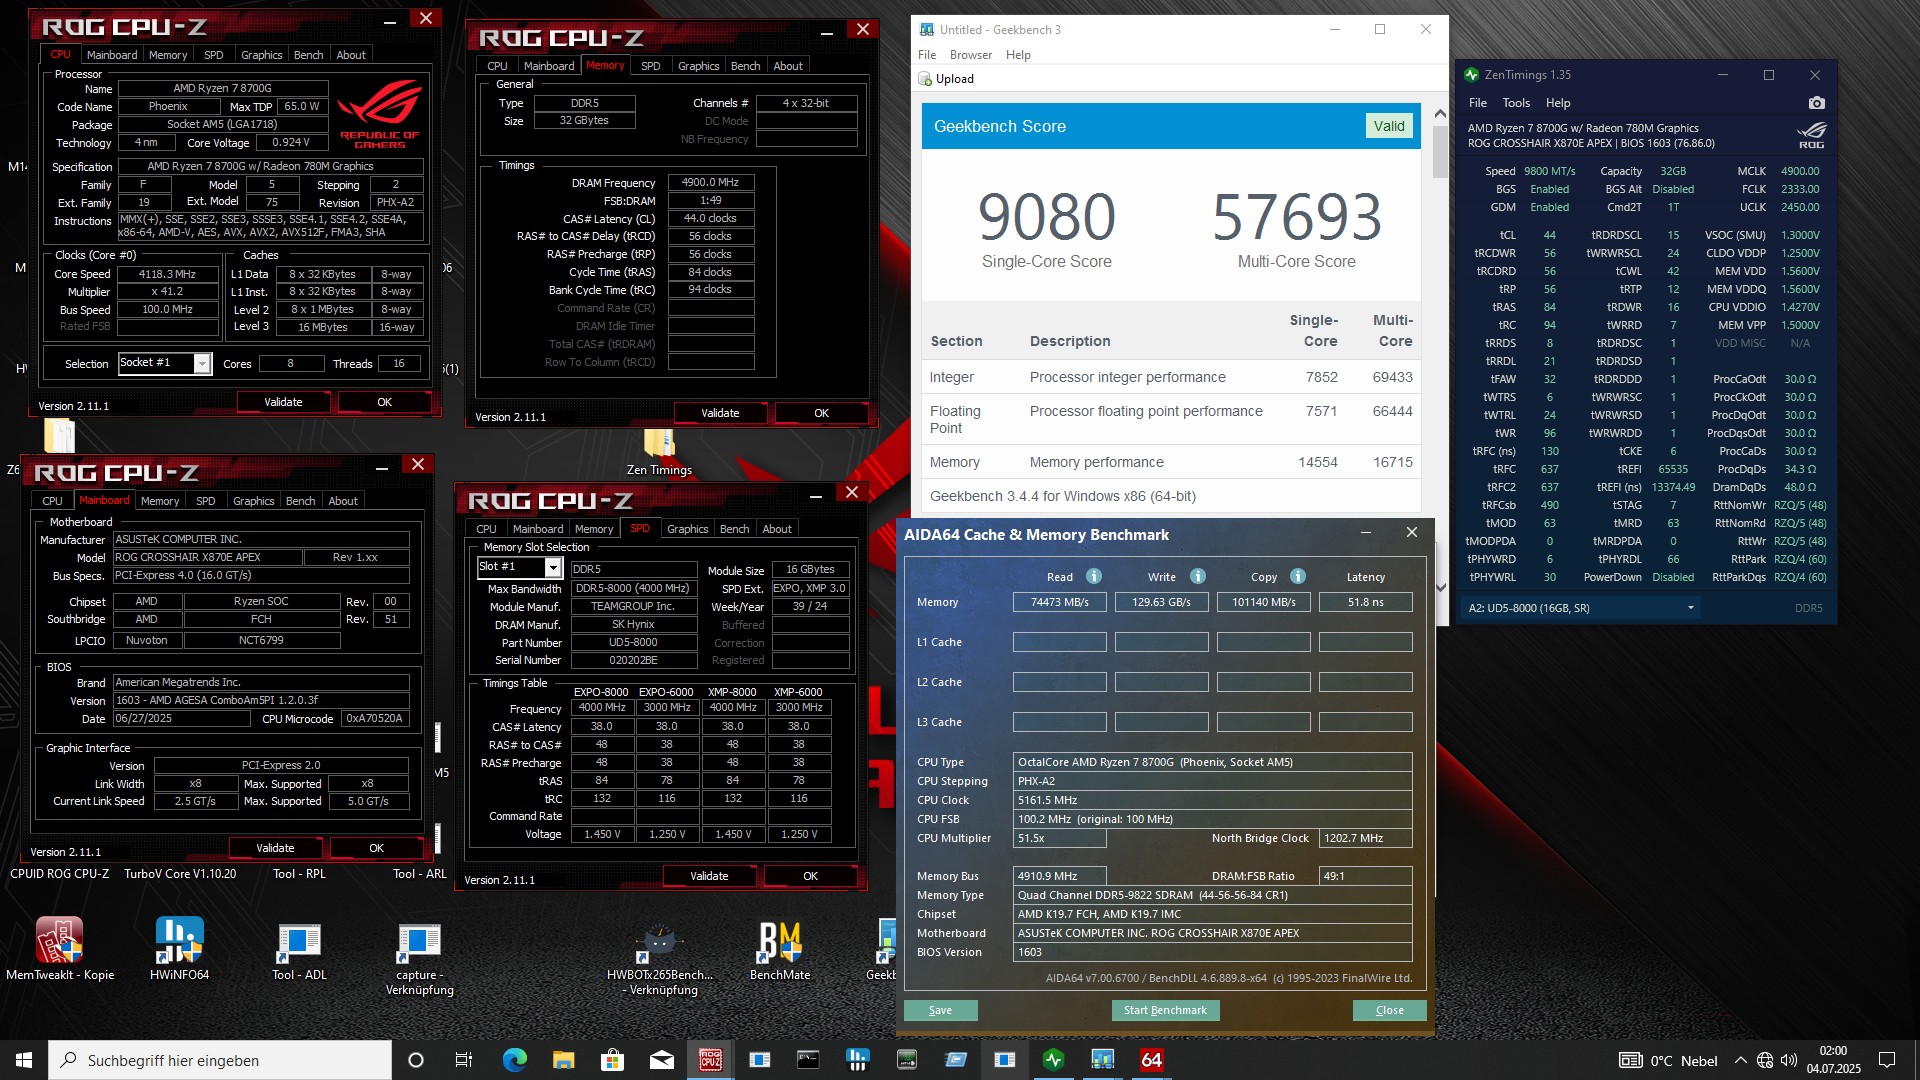Open File Explorer from taskbar

pyautogui.click(x=563, y=1060)
